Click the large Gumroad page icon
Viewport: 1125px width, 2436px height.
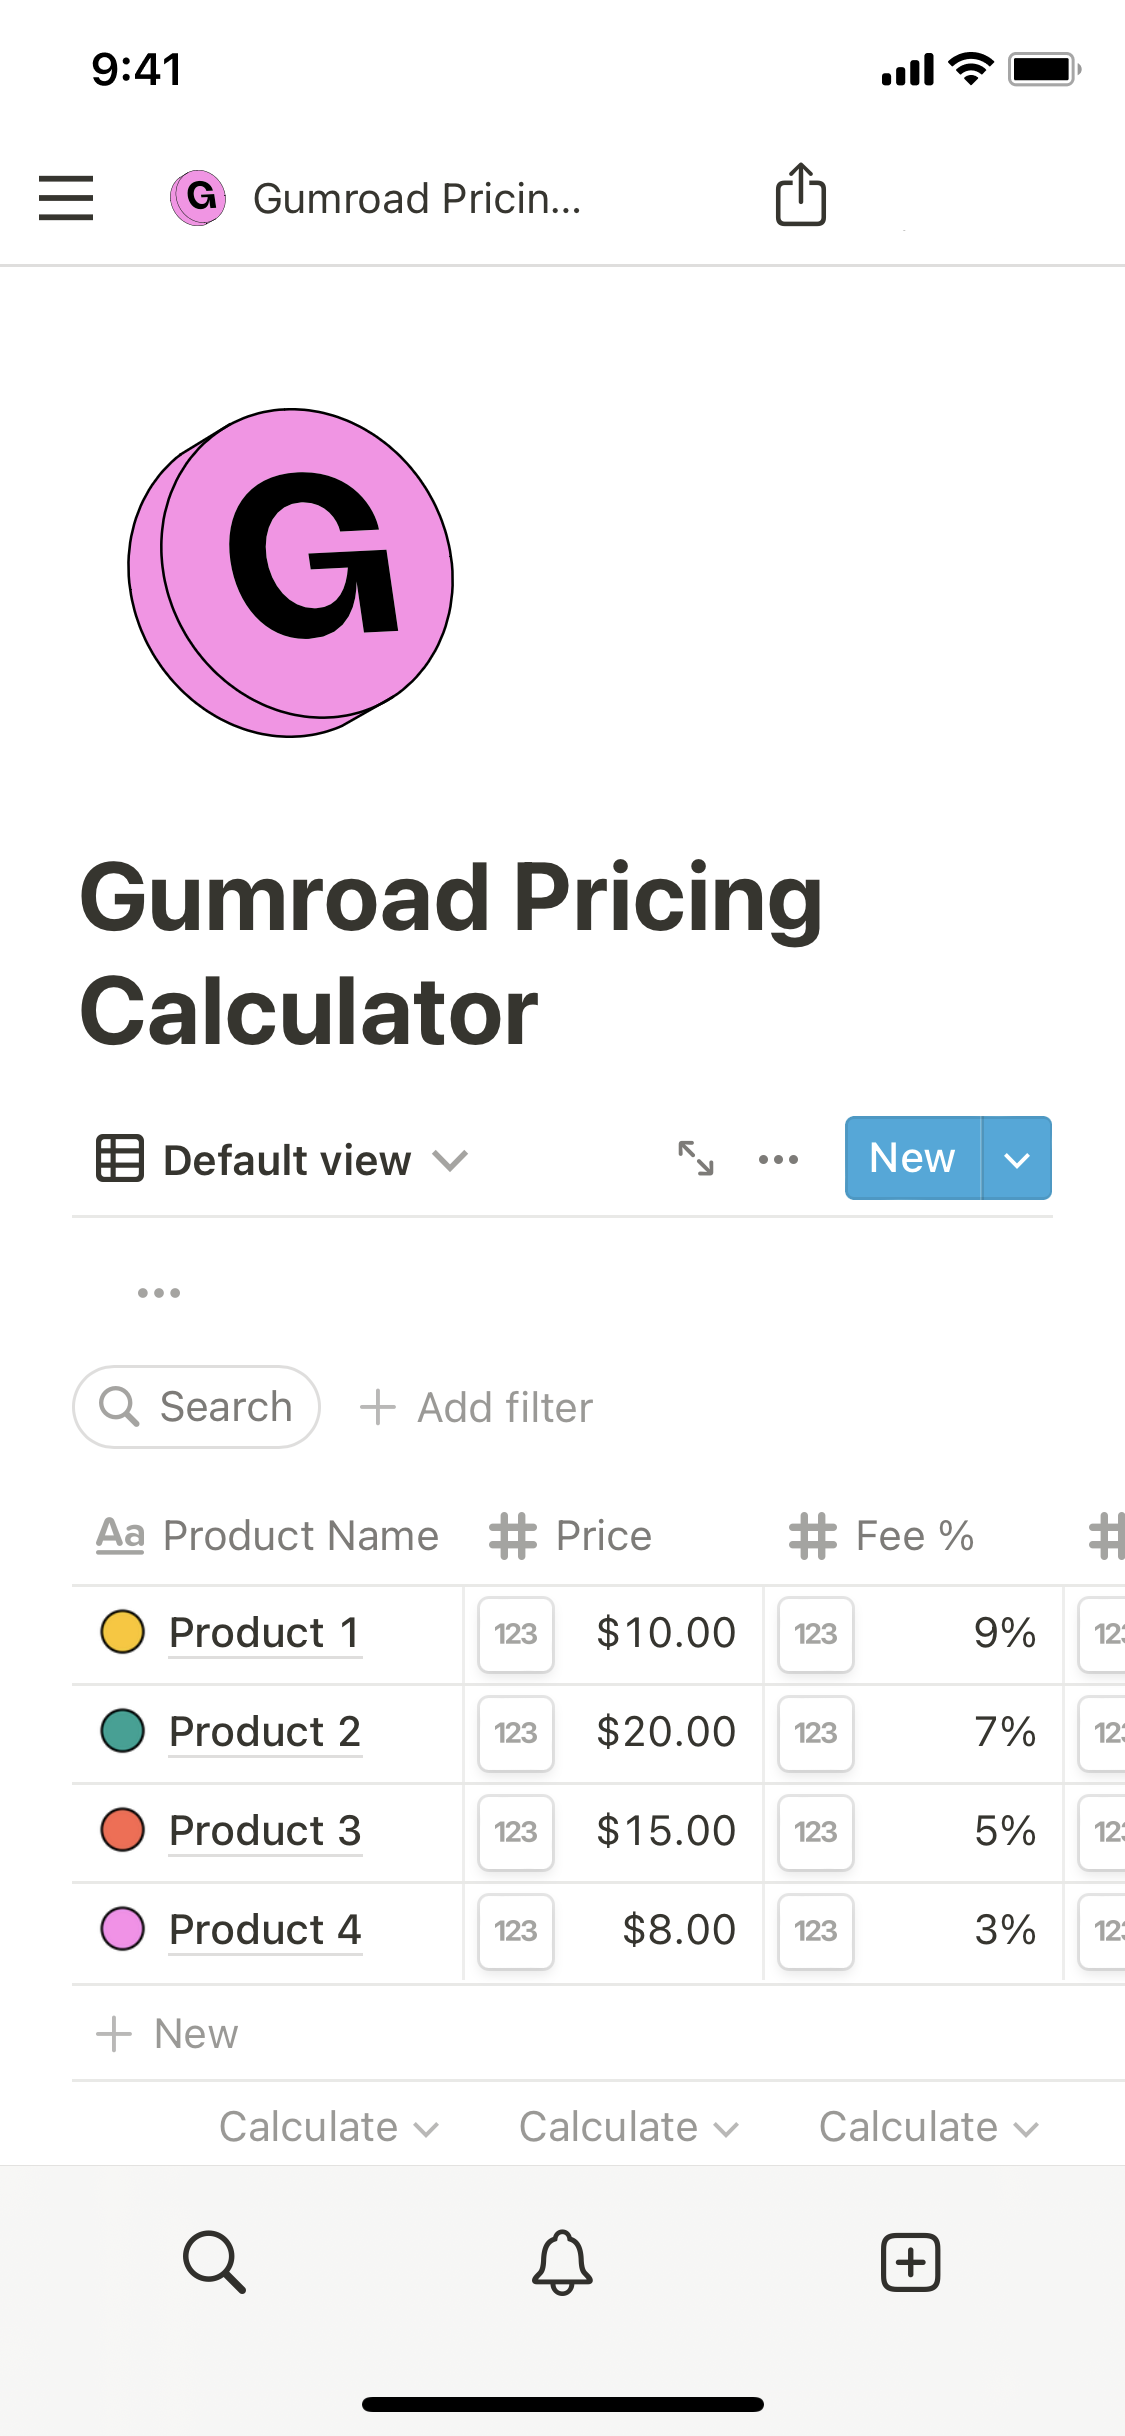(x=291, y=573)
